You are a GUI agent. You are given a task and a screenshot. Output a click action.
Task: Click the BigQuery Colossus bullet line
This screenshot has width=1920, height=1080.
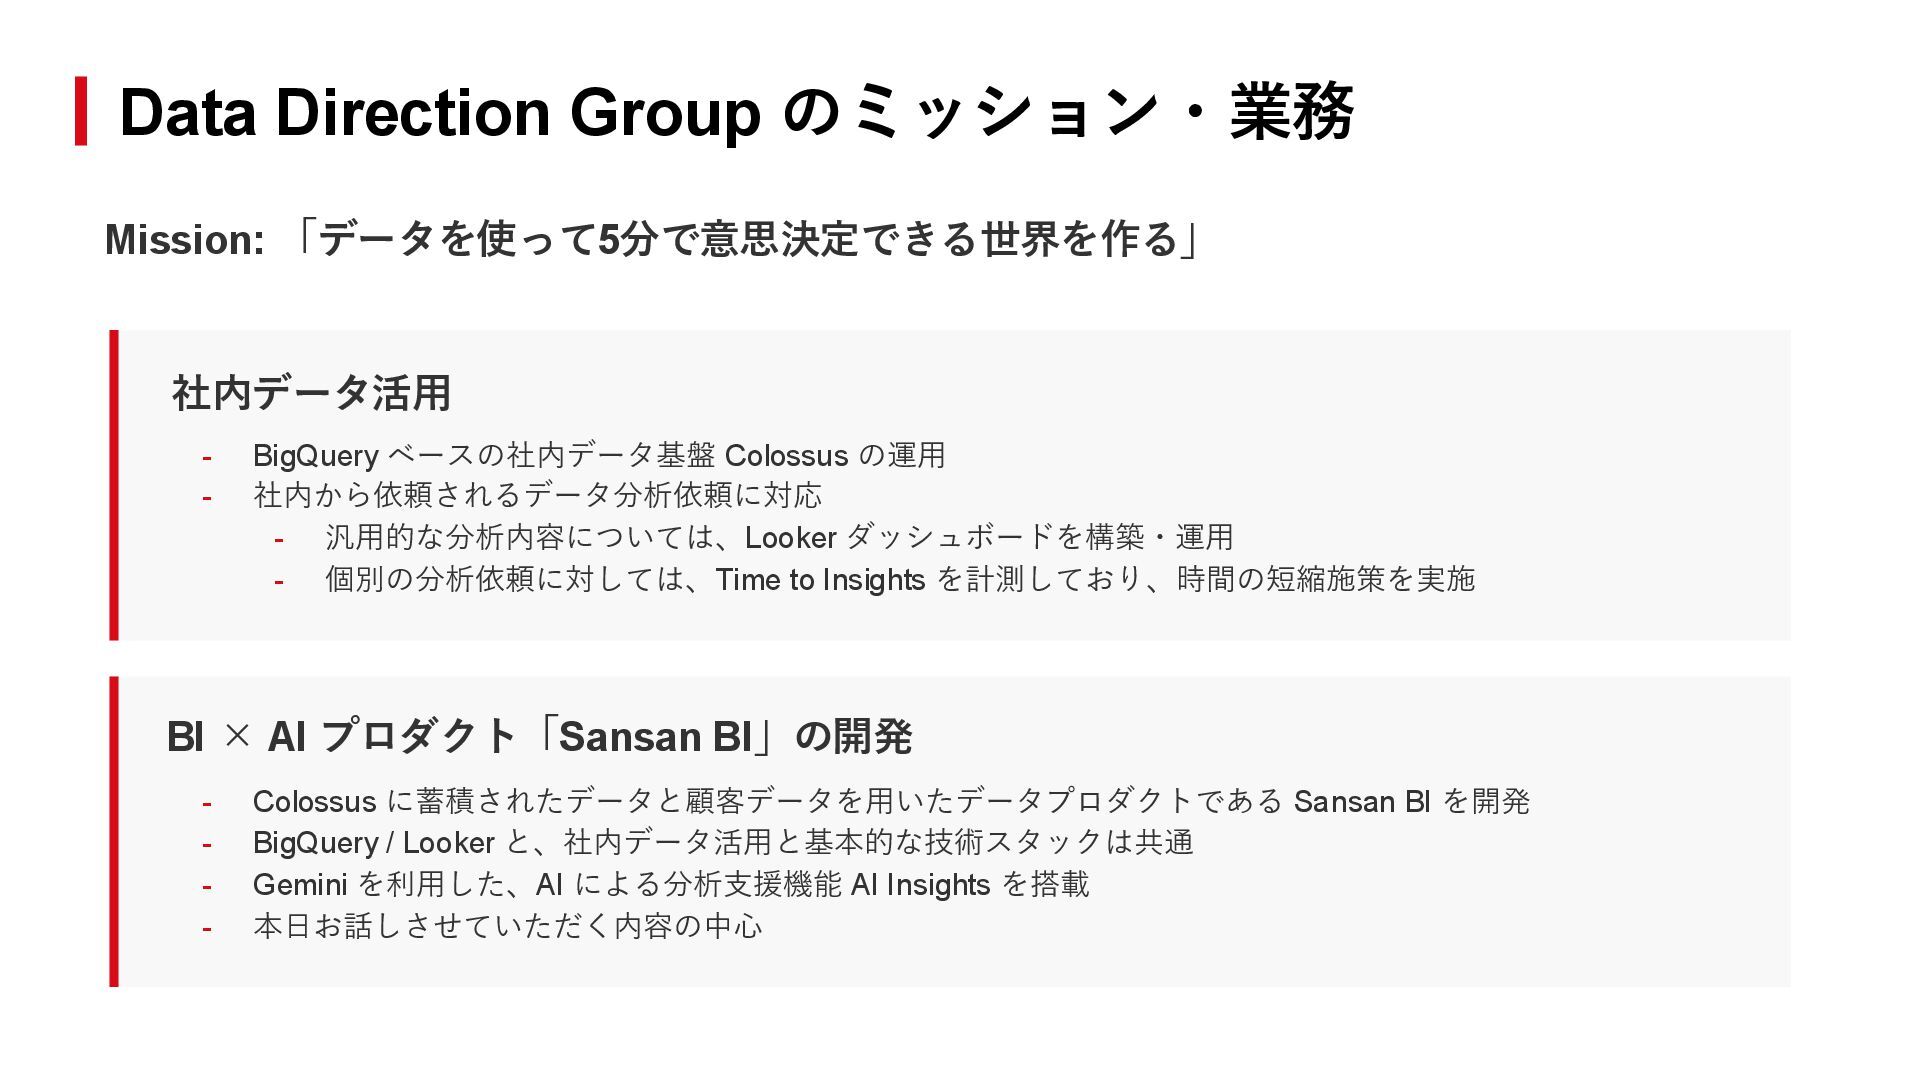598,456
